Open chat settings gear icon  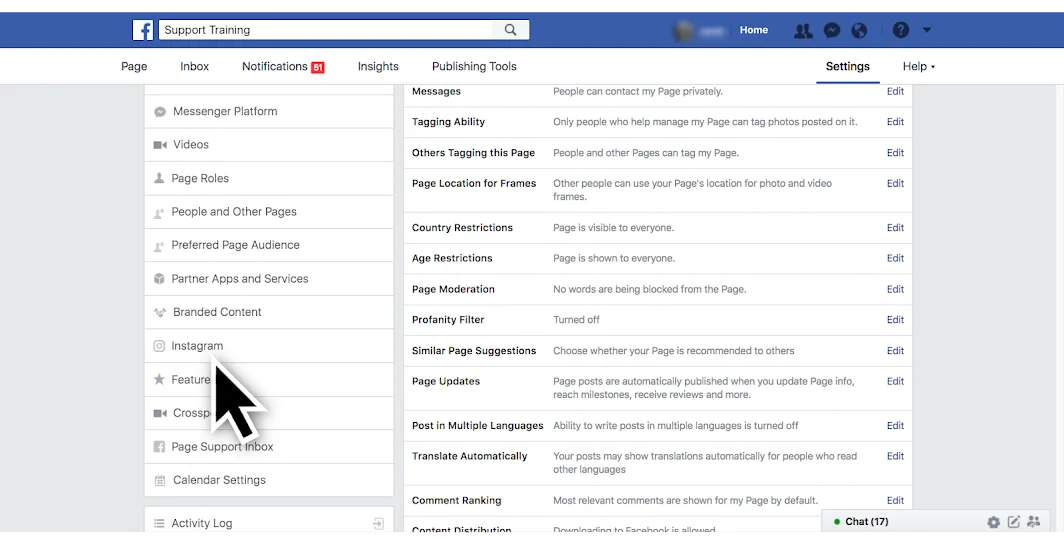coord(993,522)
